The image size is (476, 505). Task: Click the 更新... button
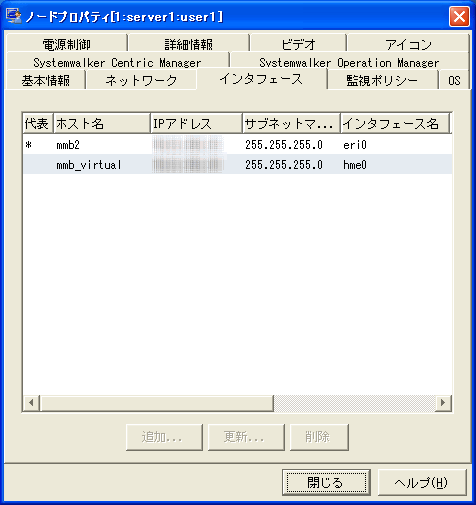tap(246, 437)
